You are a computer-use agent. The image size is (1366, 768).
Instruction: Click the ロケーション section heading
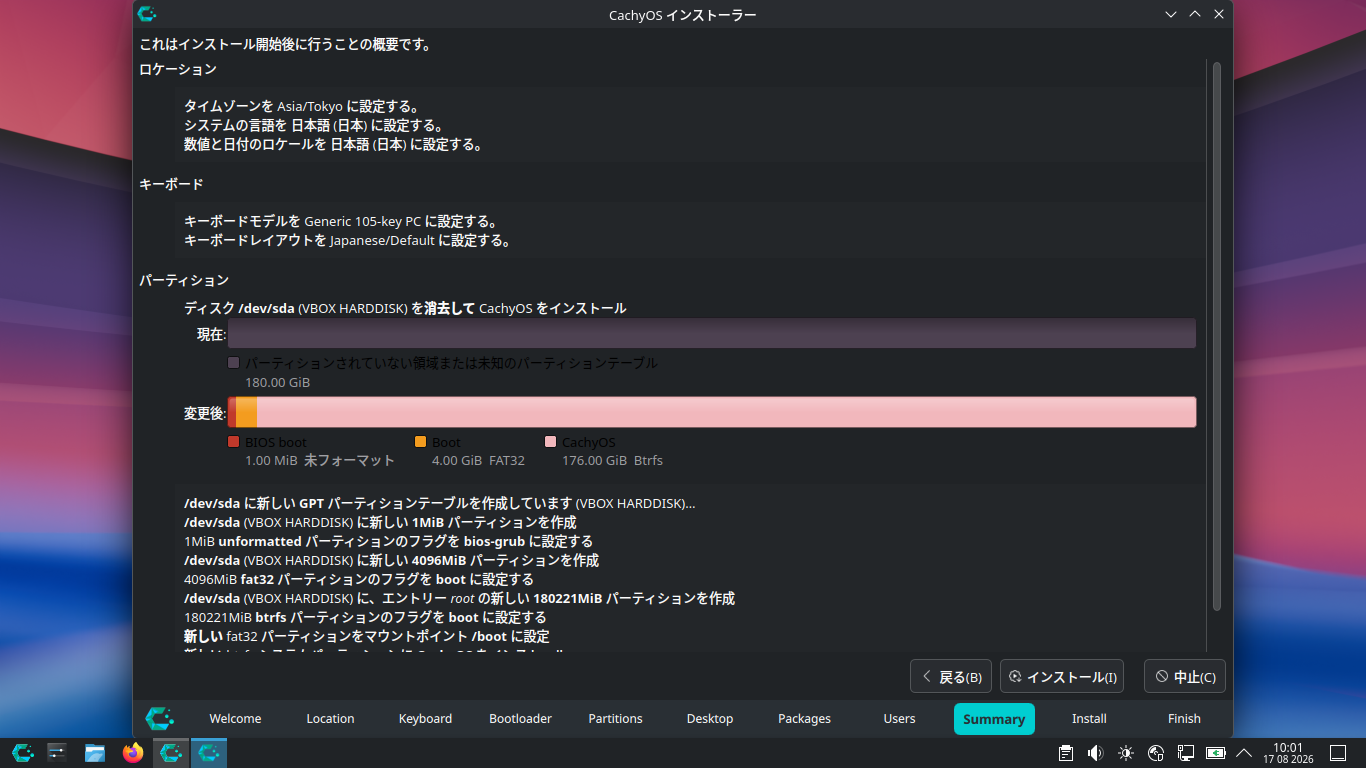[x=178, y=69]
